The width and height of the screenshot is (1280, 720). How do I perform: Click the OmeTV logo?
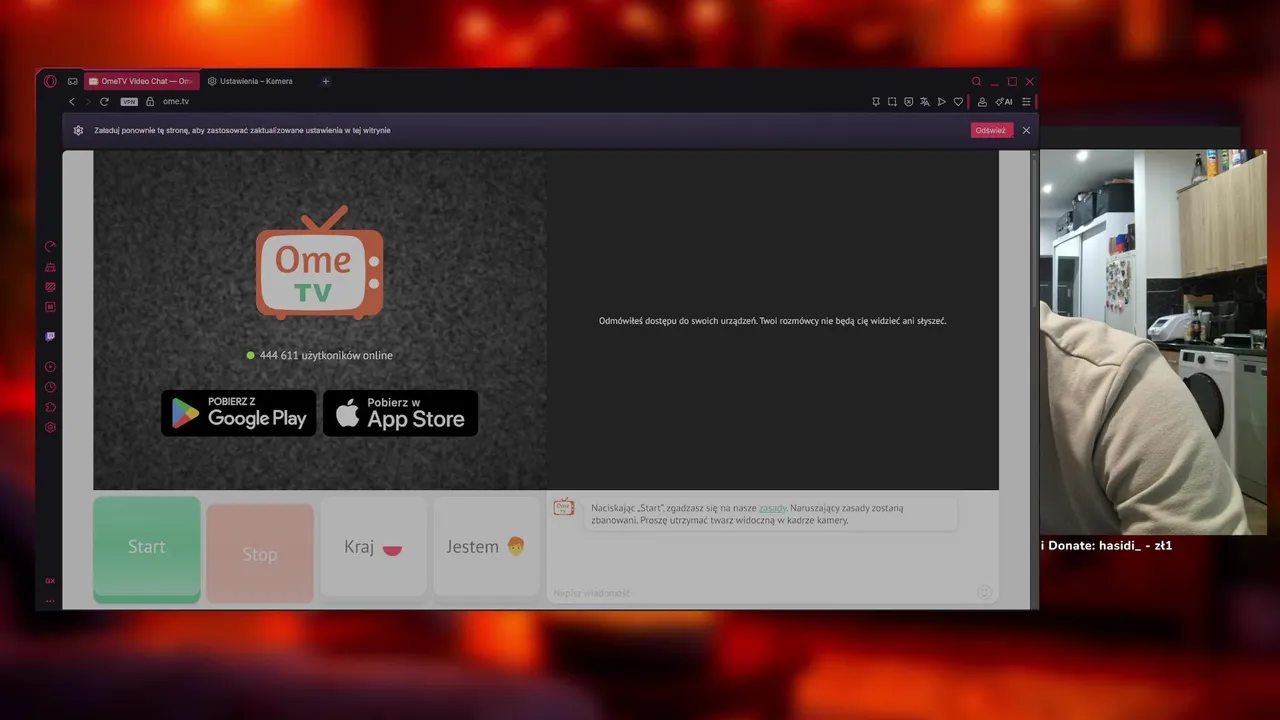pyautogui.click(x=319, y=262)
